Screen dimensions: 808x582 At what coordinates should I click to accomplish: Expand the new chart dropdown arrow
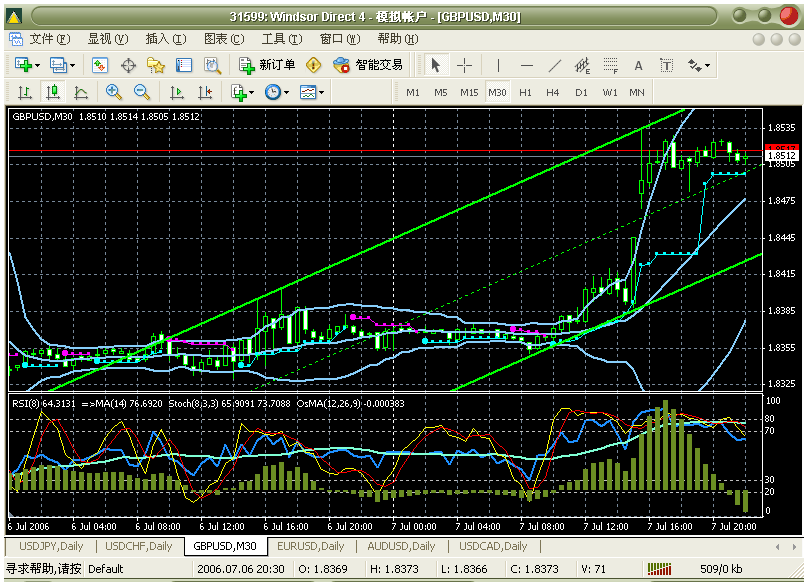pos(37,65)
